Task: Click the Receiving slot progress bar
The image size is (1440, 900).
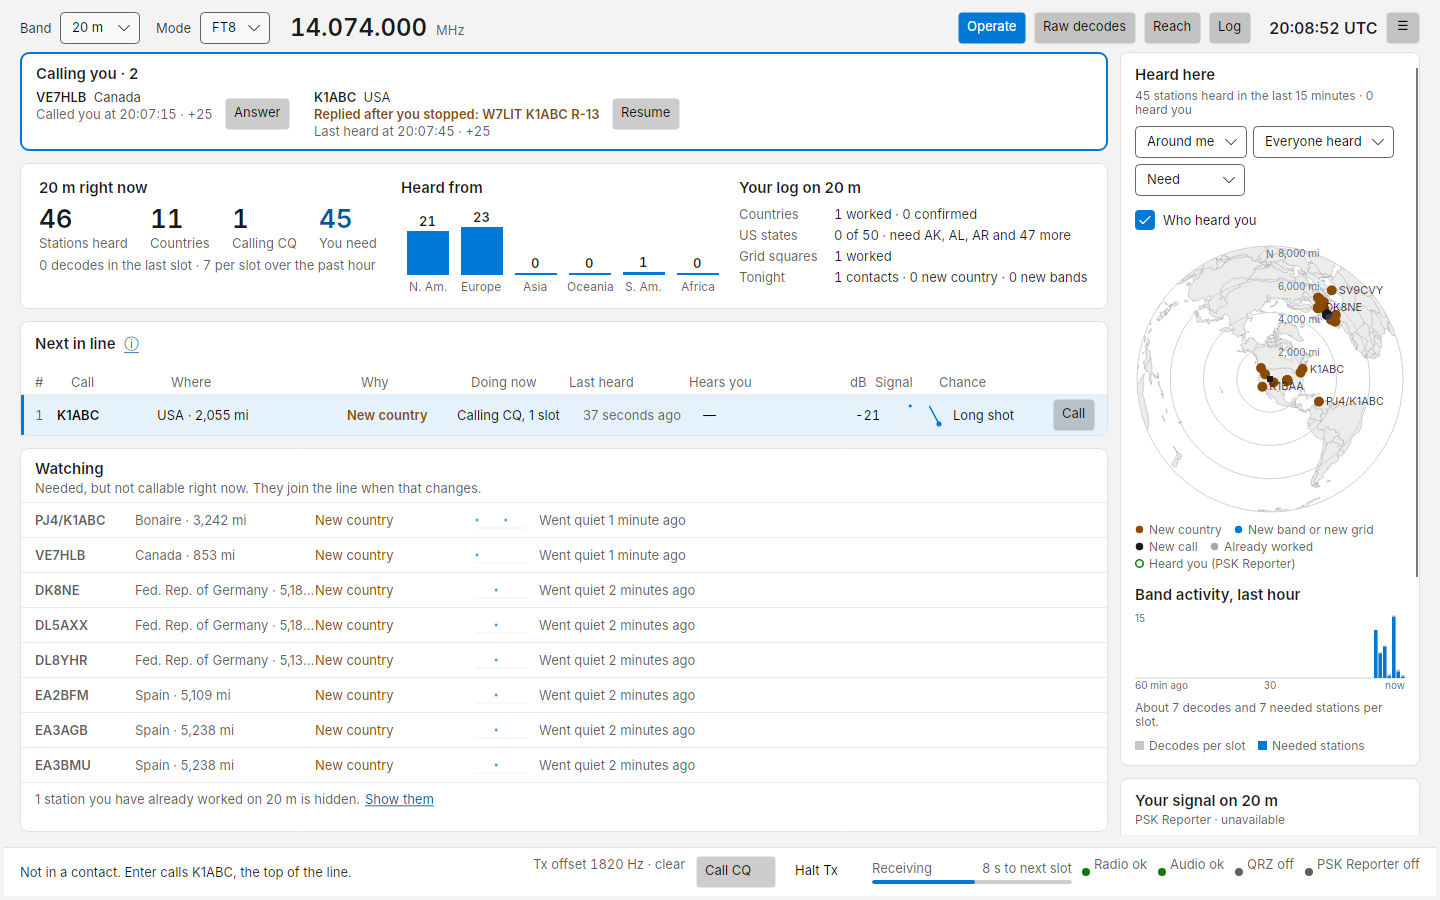Action: [x=972, y=882]
